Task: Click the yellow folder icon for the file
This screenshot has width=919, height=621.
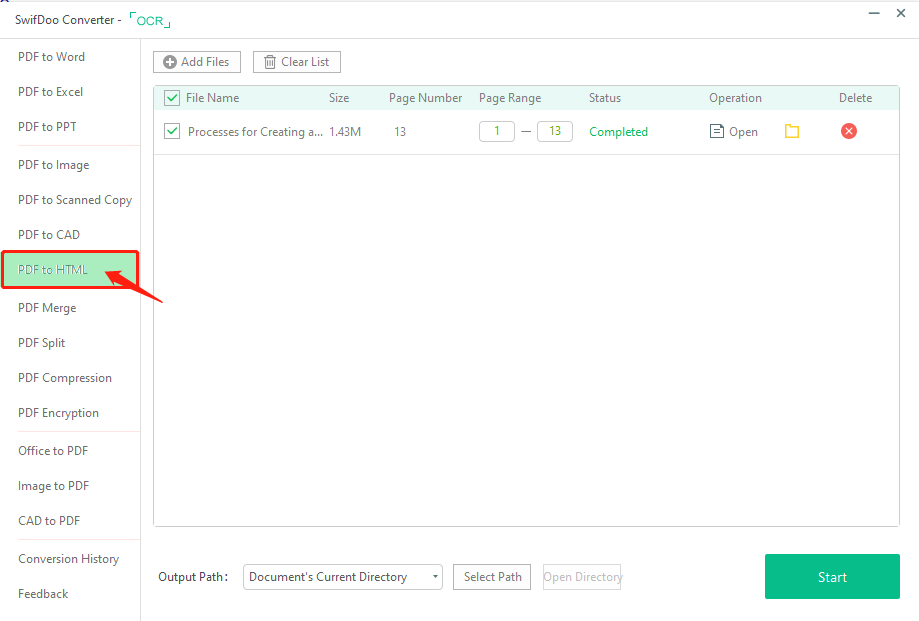Action: point(792,131)
